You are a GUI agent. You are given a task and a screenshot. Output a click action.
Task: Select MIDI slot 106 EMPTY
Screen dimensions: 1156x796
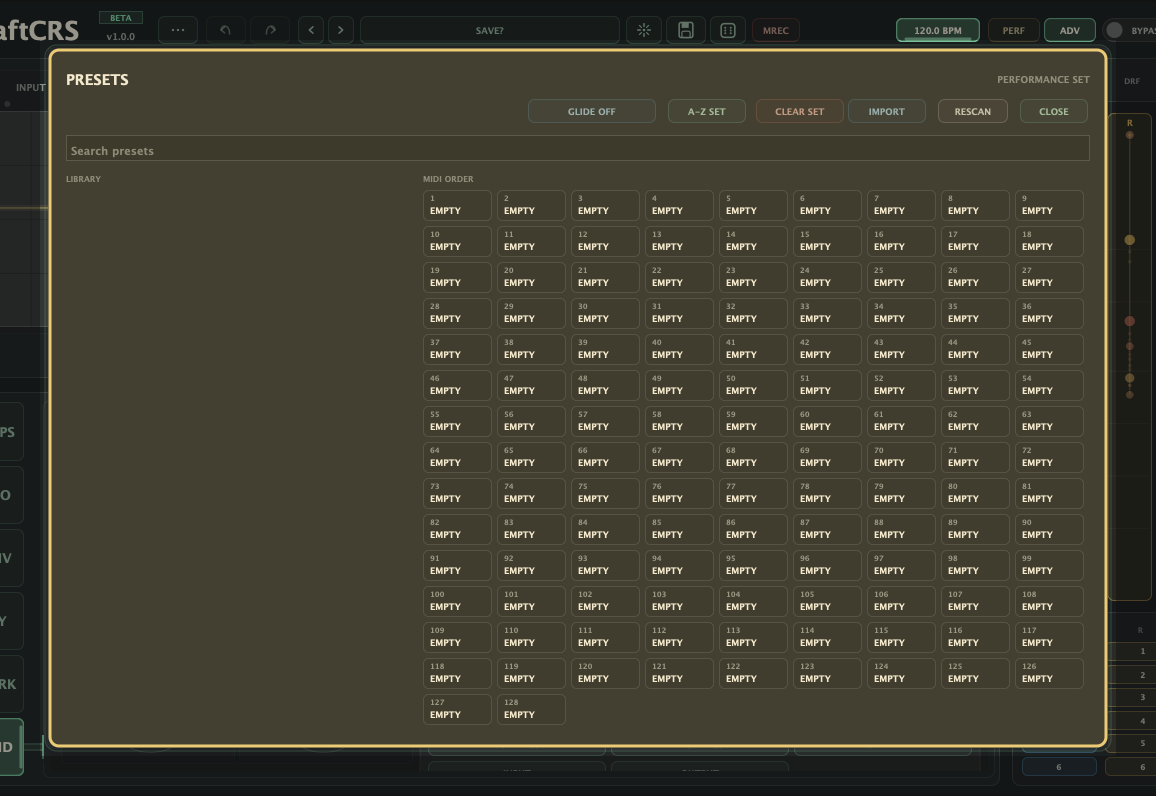coord(901,602)
